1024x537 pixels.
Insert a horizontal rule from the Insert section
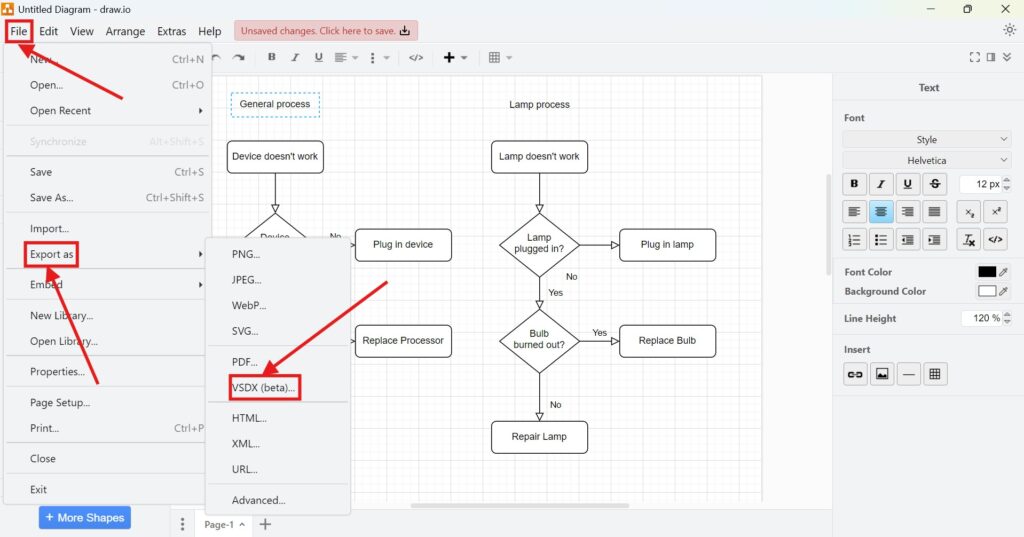click(908, 374)
